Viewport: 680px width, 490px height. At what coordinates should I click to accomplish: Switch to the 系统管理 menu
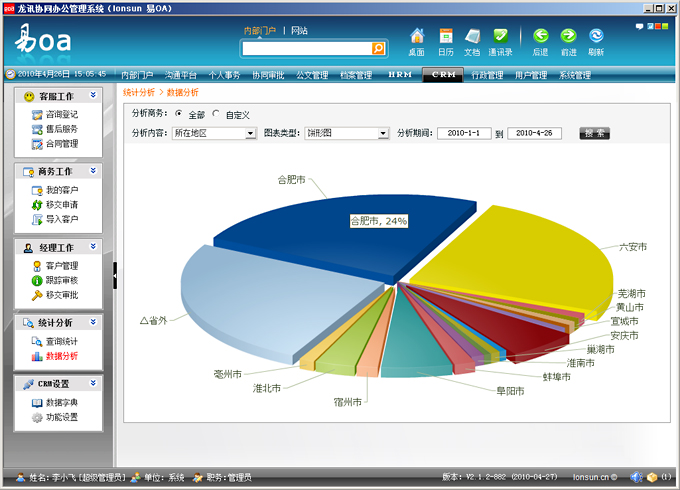575,75
